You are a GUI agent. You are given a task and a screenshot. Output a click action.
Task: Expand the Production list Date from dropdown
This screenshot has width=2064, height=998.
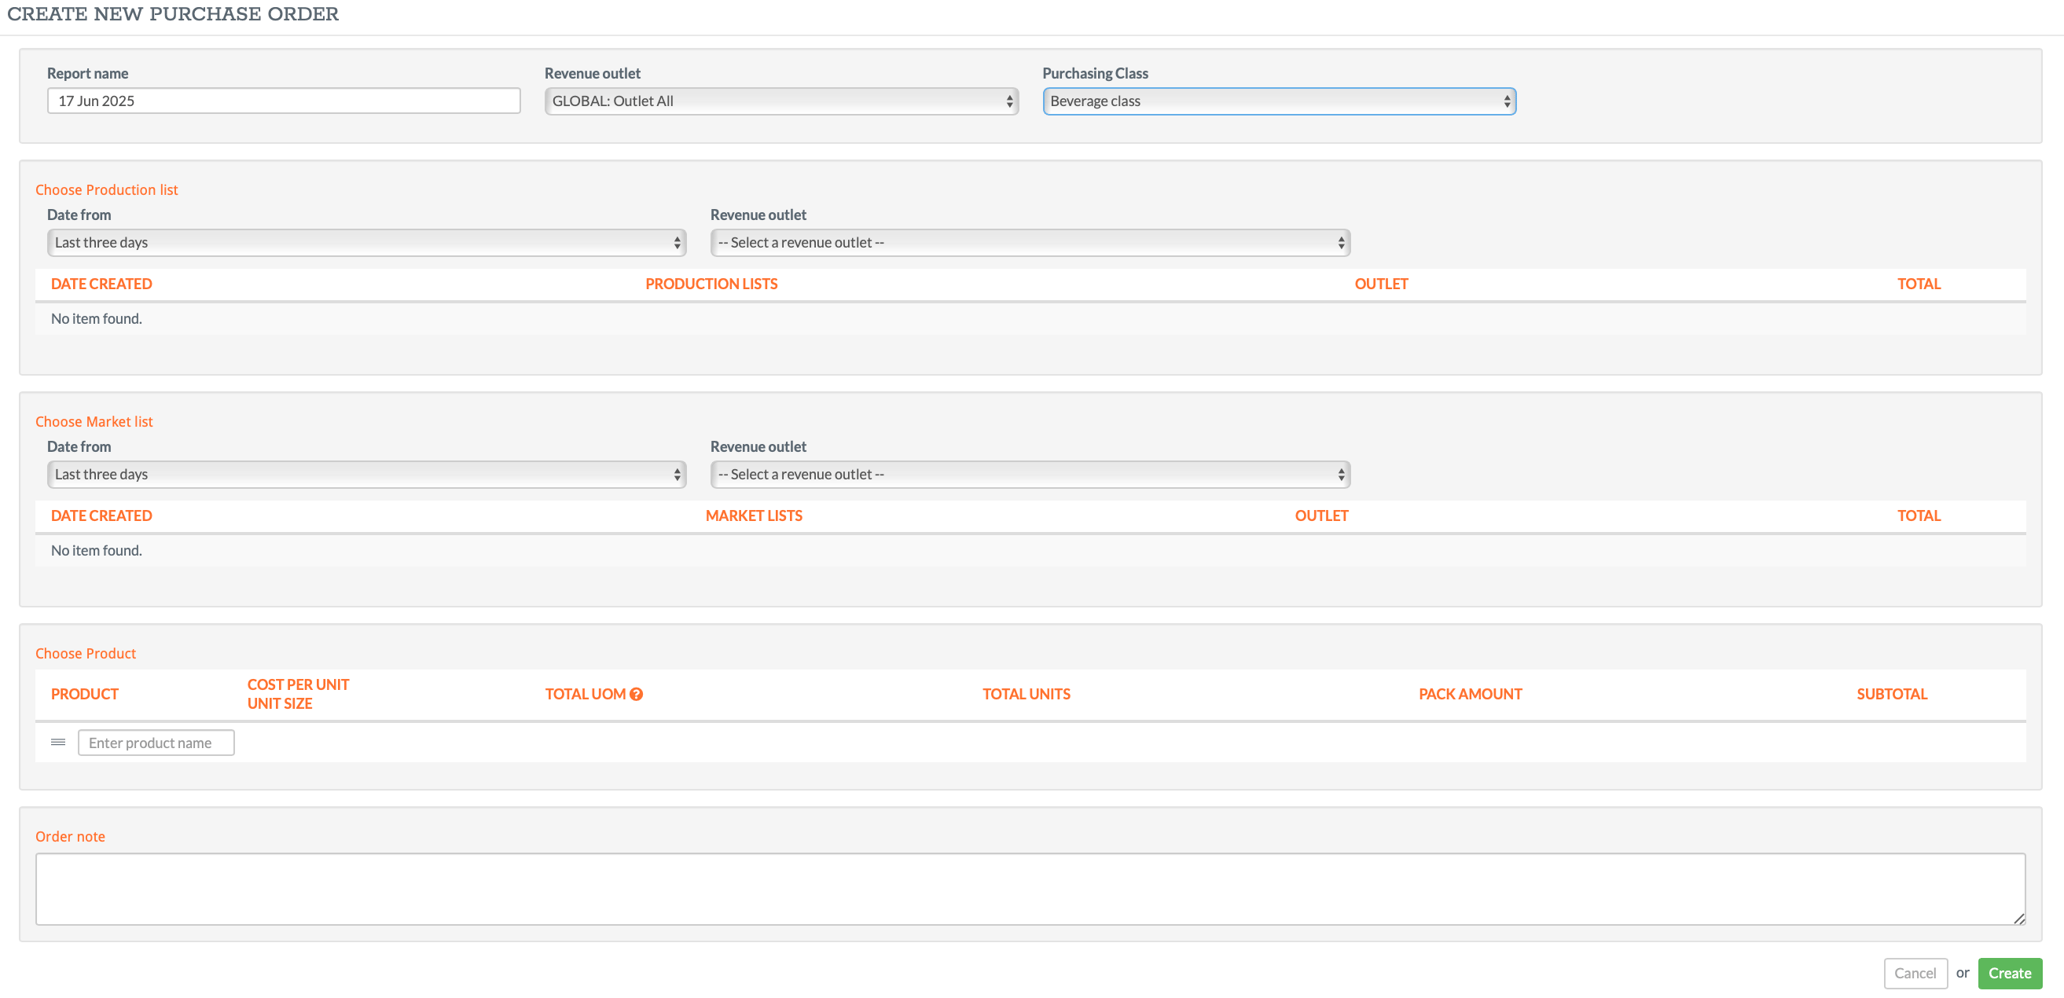pos(366,242)
